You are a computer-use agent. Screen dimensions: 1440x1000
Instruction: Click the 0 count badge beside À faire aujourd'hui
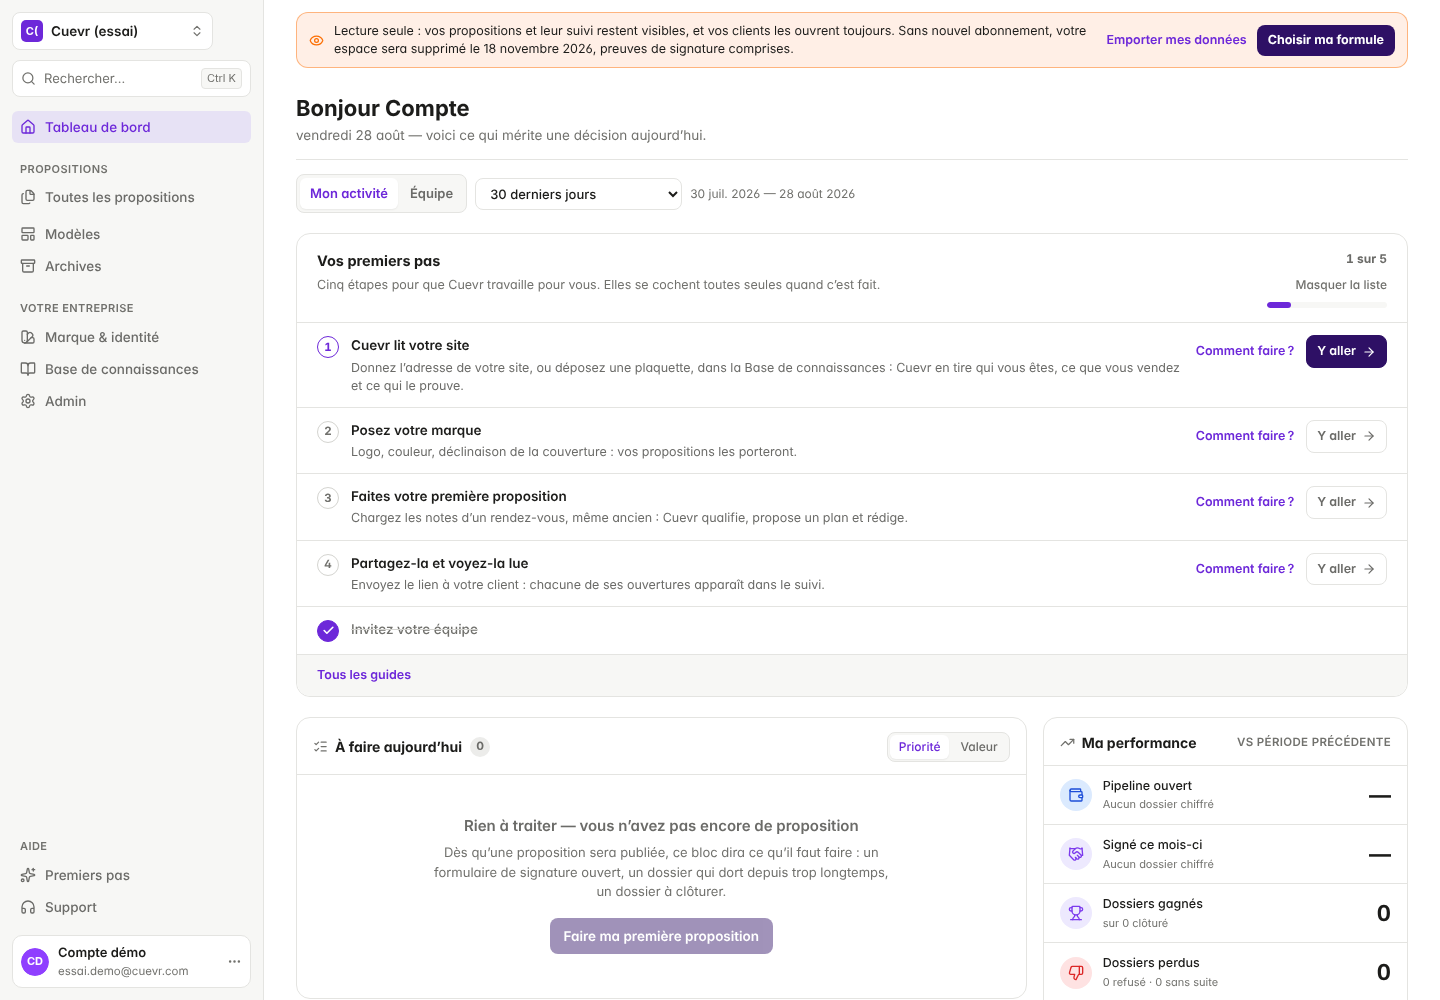tap(480, 746)
